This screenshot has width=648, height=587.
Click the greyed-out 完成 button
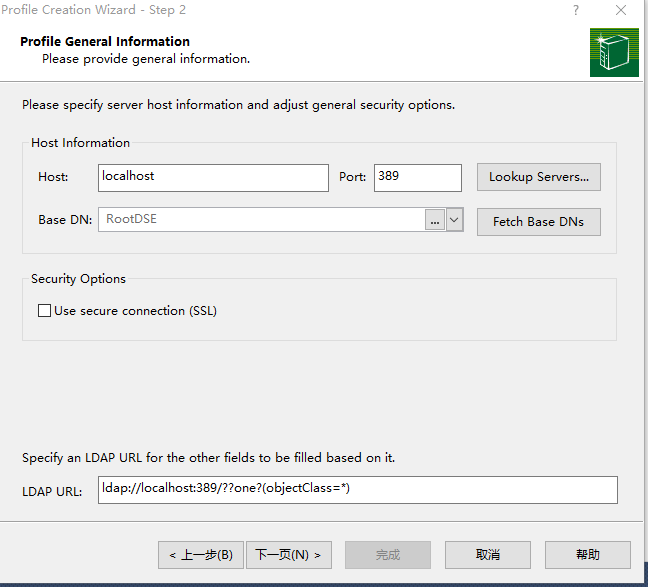(388, 554)
